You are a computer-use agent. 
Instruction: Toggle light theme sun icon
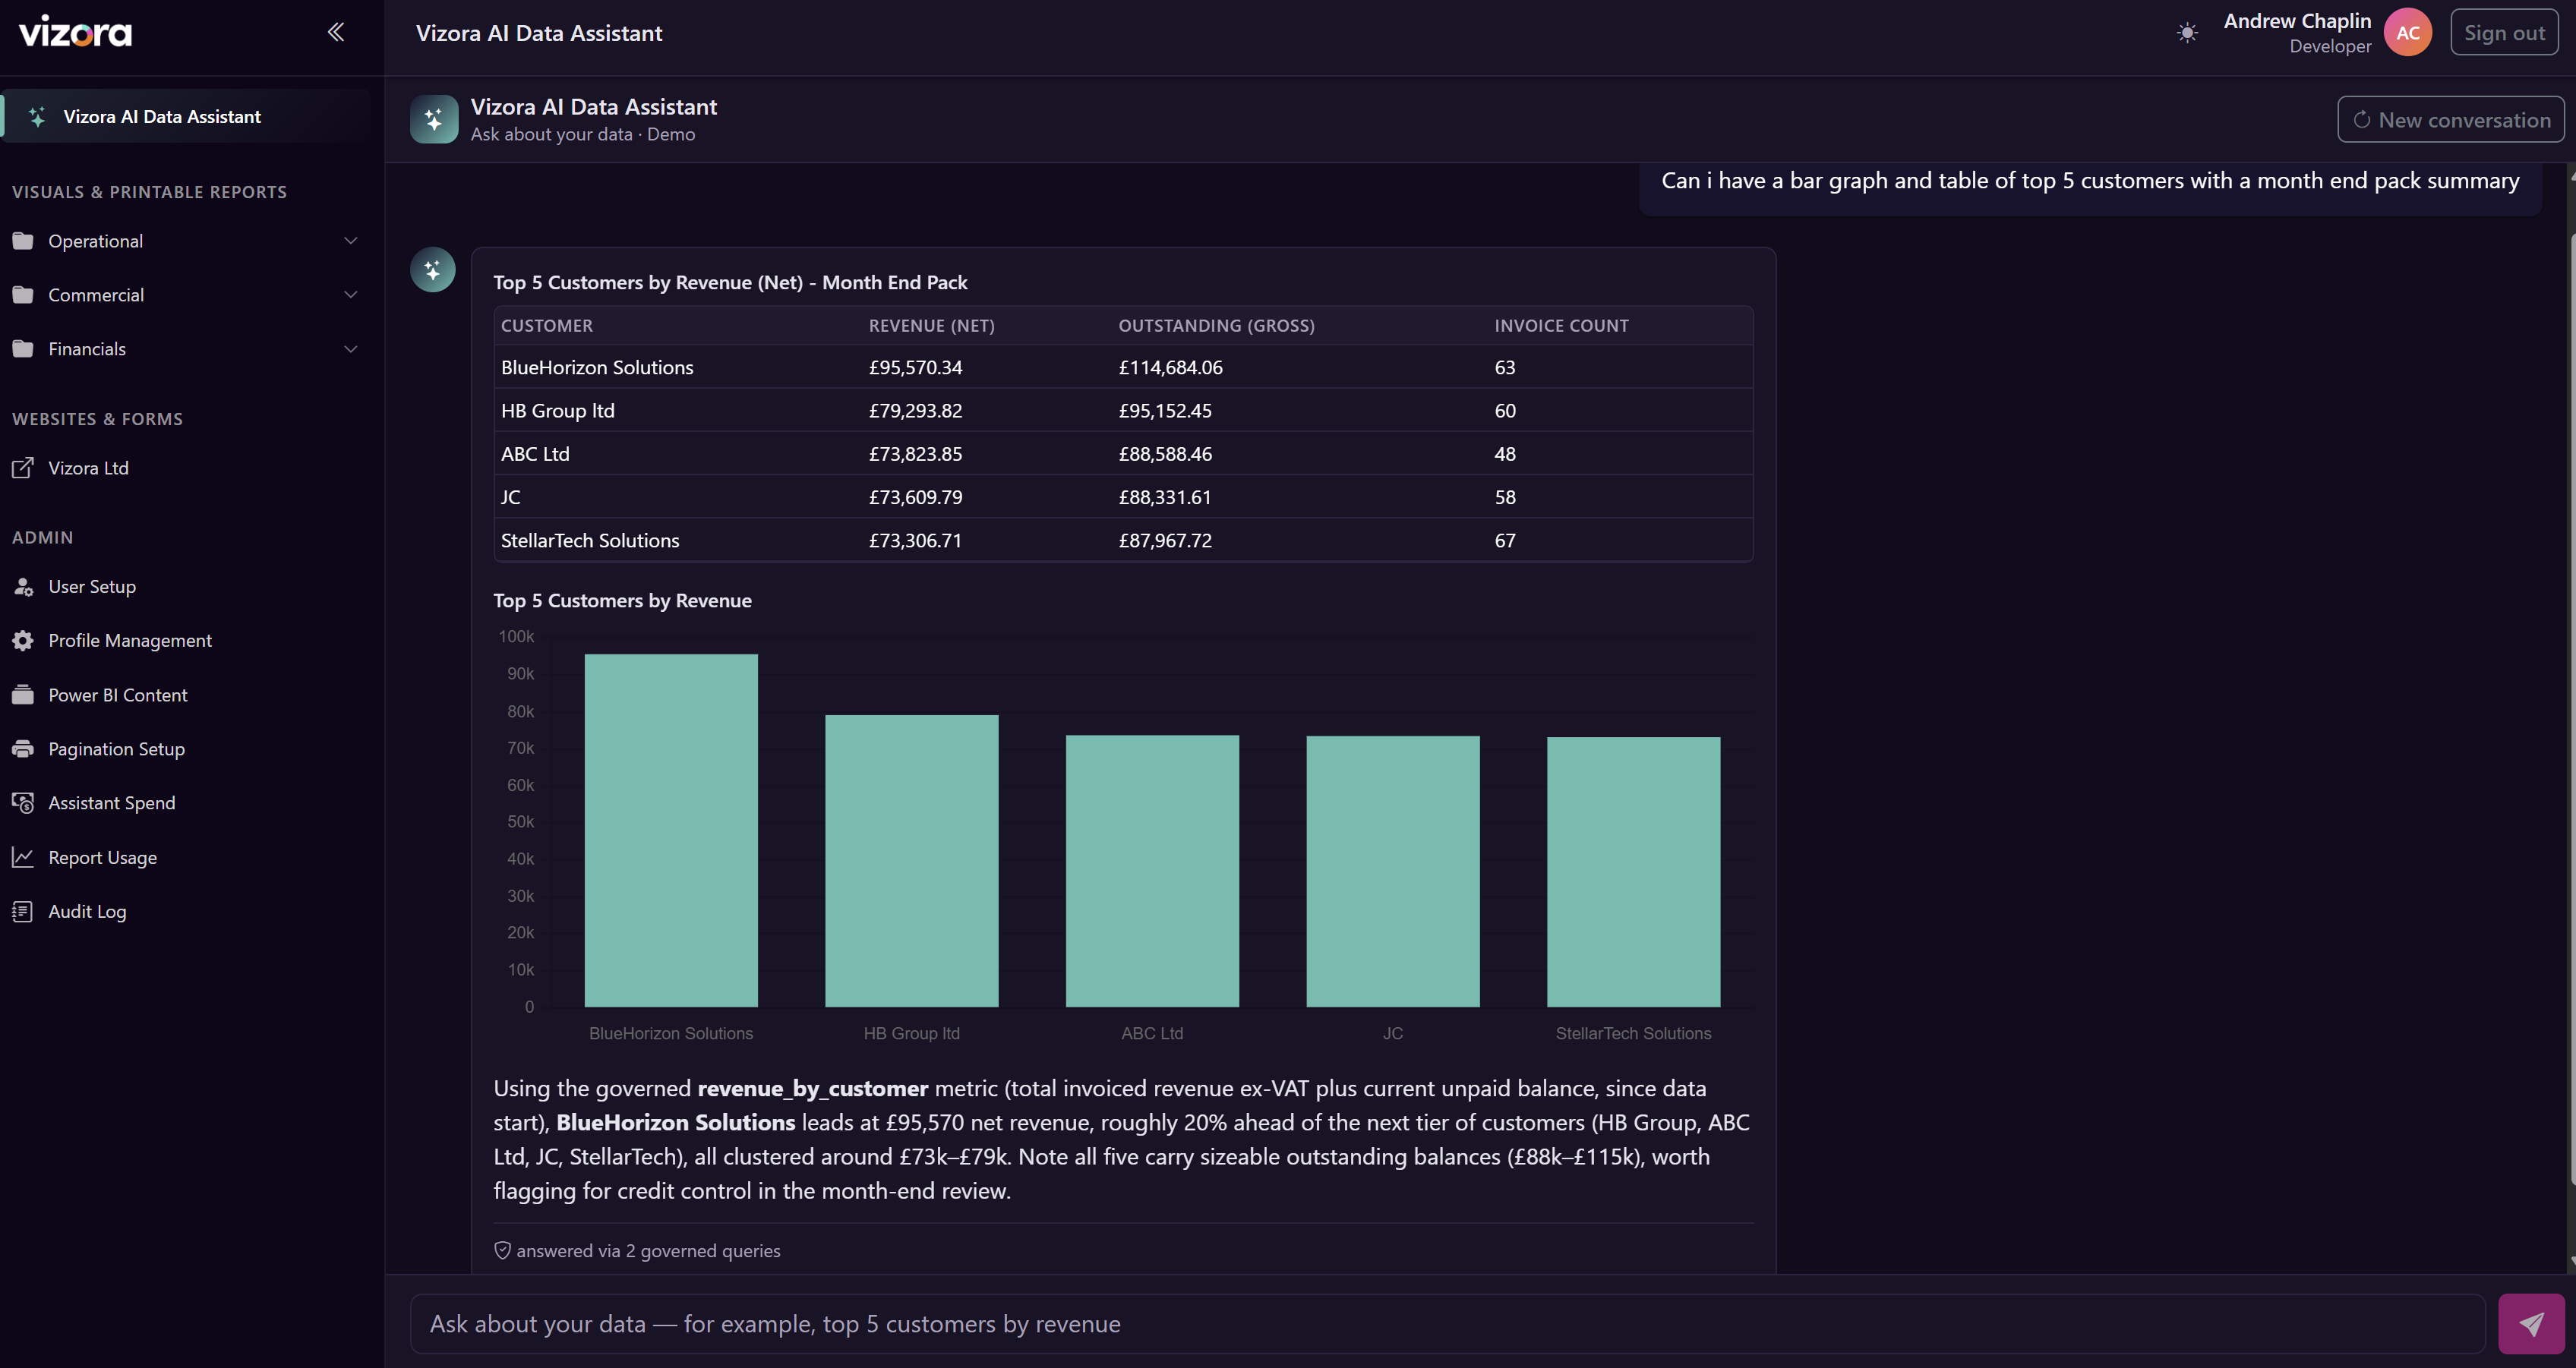click(2187, 33)
